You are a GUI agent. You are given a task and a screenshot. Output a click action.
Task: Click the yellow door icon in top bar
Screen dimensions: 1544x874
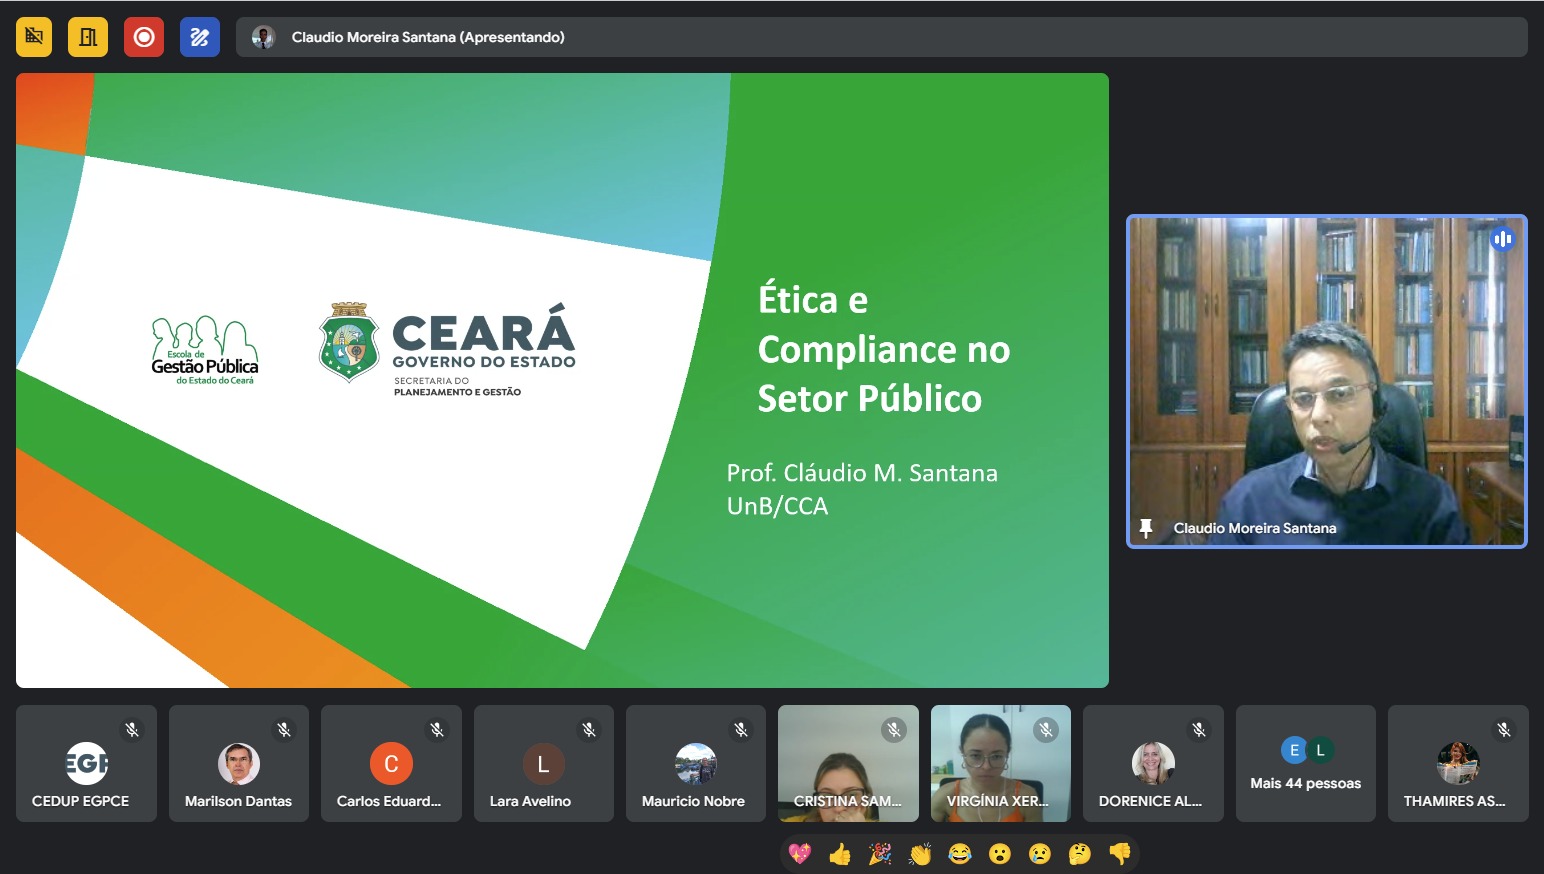point(88,37)
